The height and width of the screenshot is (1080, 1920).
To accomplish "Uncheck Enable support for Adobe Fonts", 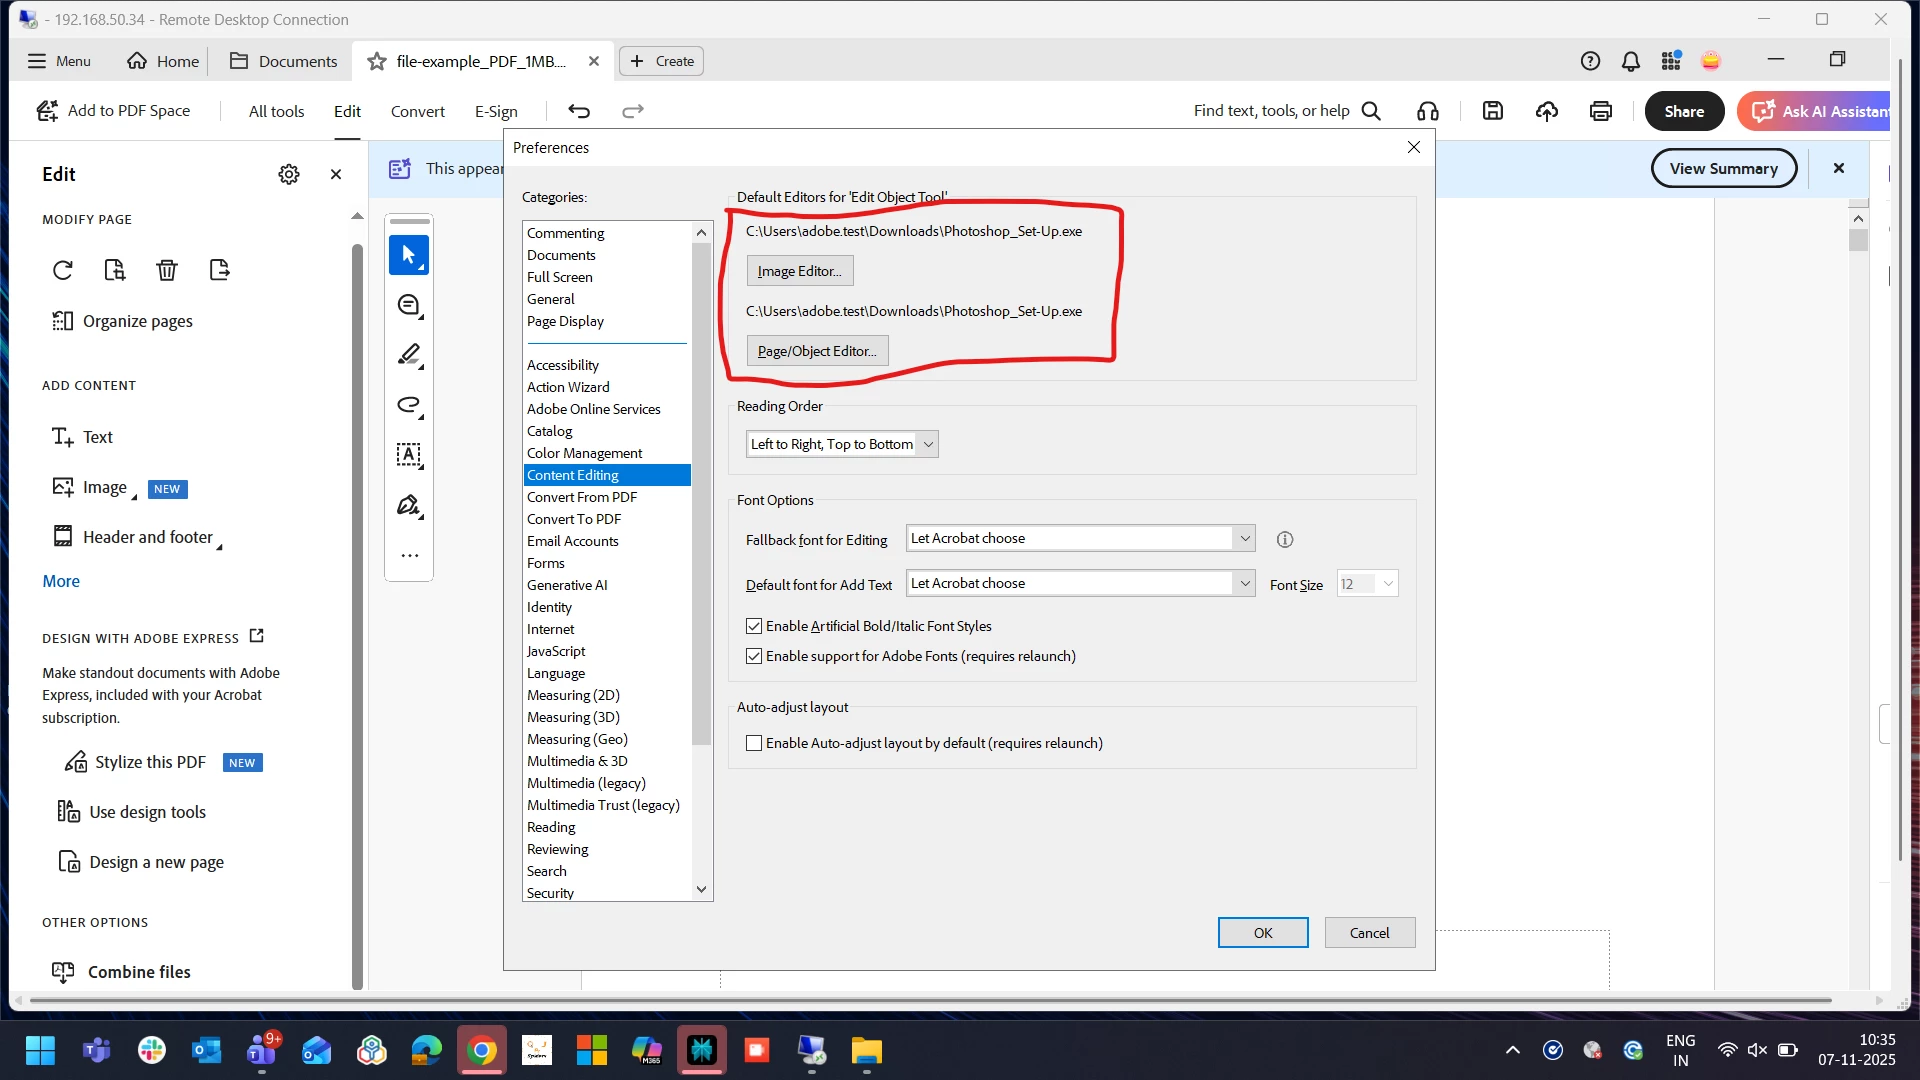I will [x=754, y=656].
